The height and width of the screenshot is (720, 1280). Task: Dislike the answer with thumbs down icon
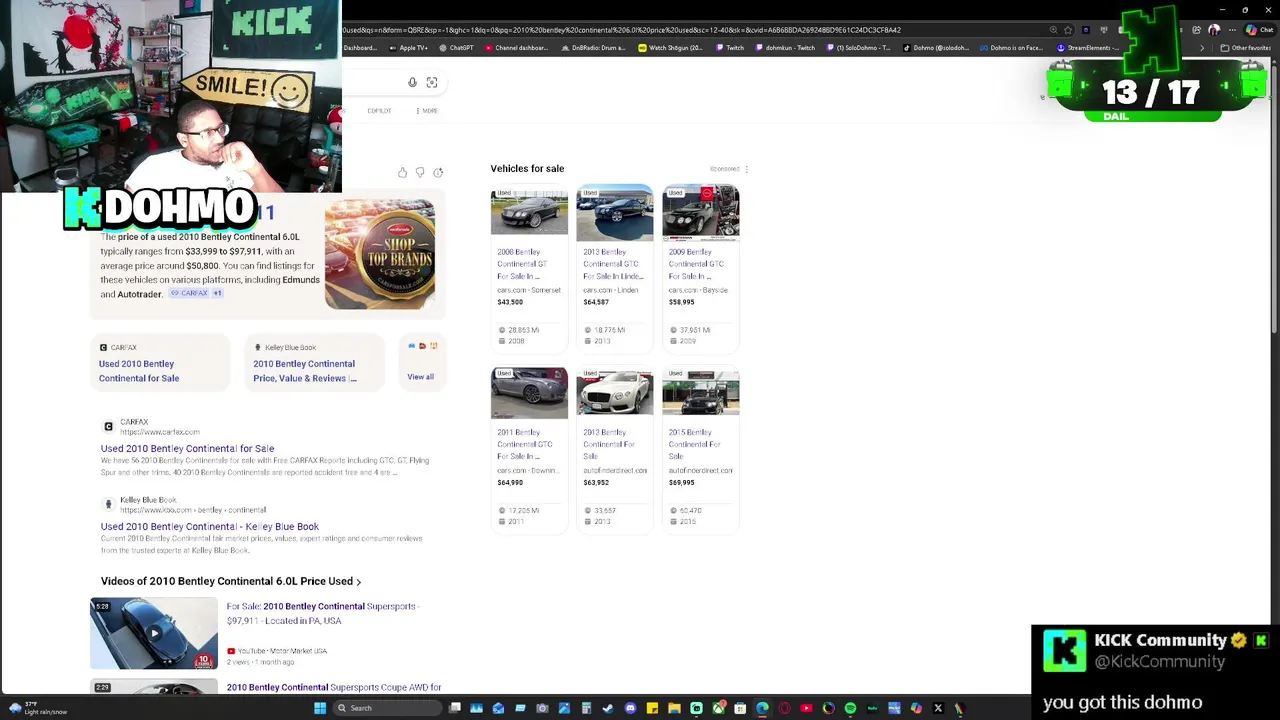(420, 172)
